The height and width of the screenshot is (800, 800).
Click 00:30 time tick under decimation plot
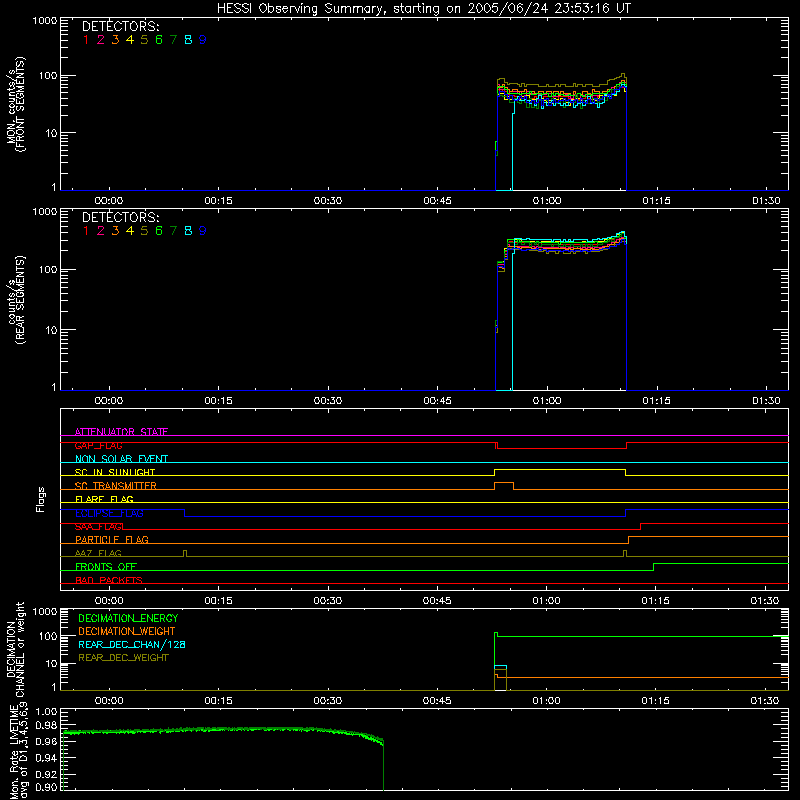click(328, 701)
